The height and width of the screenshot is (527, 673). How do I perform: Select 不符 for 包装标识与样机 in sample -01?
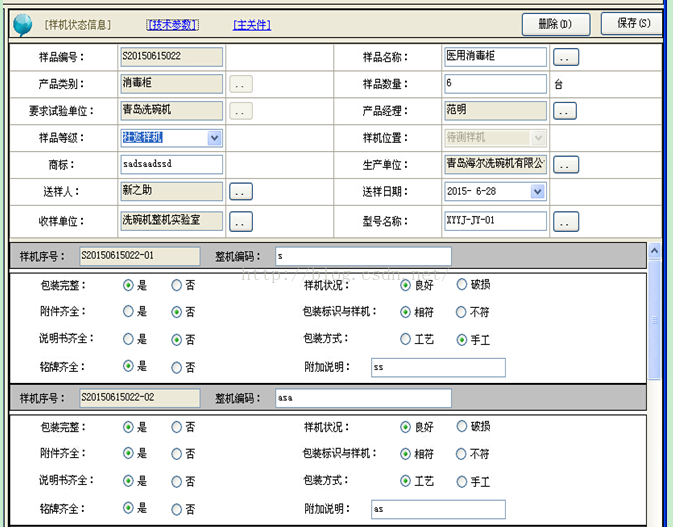coord(461,312)
